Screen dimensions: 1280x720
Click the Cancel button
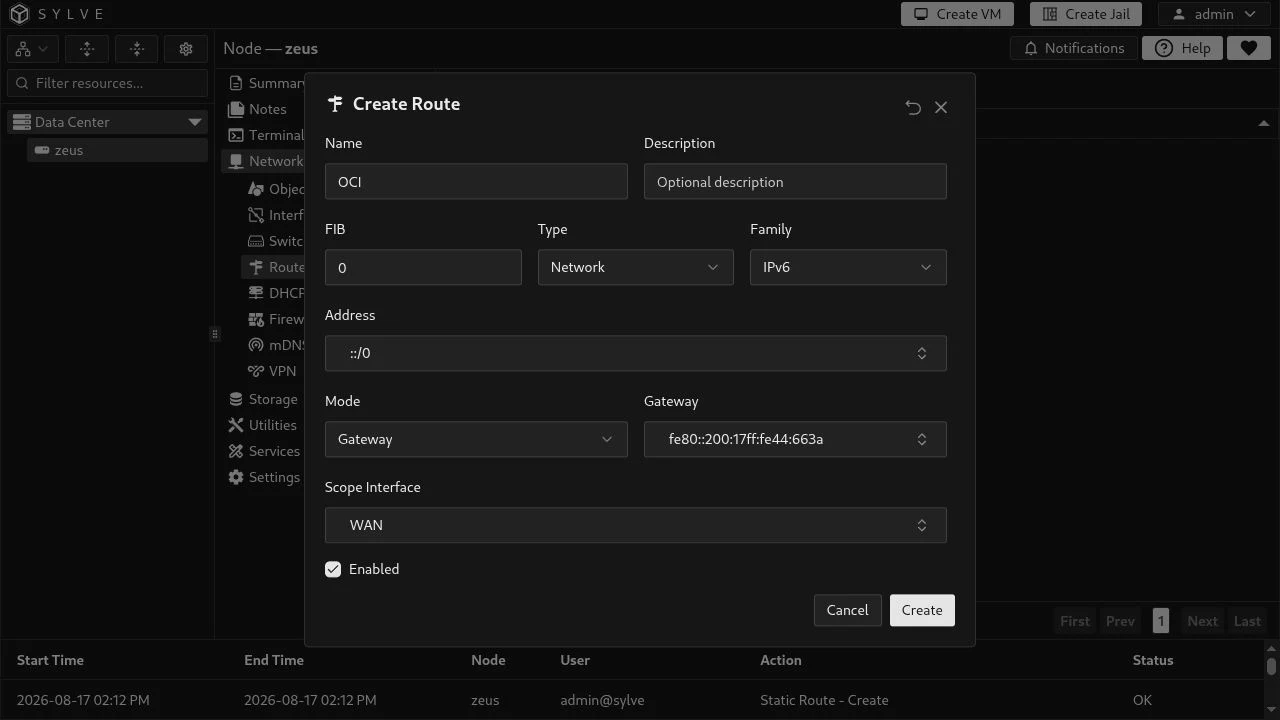click(847, 610)
